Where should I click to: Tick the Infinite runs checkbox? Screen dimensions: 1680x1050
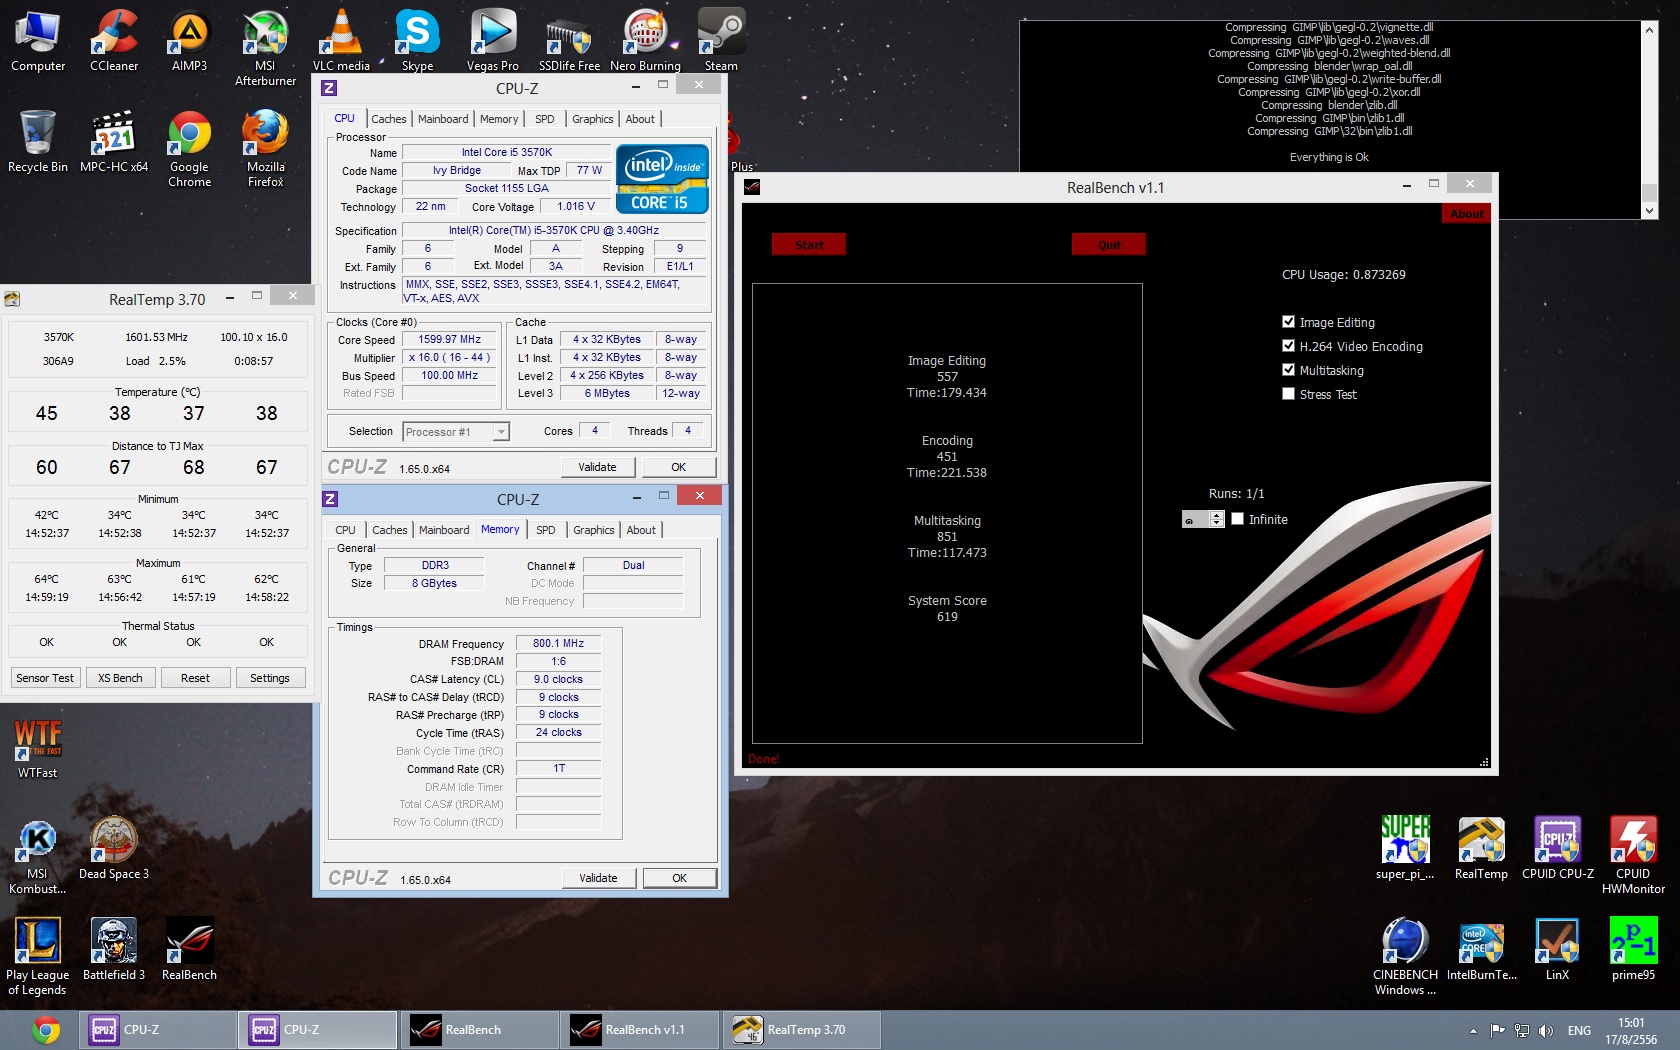click(1238, 519)
